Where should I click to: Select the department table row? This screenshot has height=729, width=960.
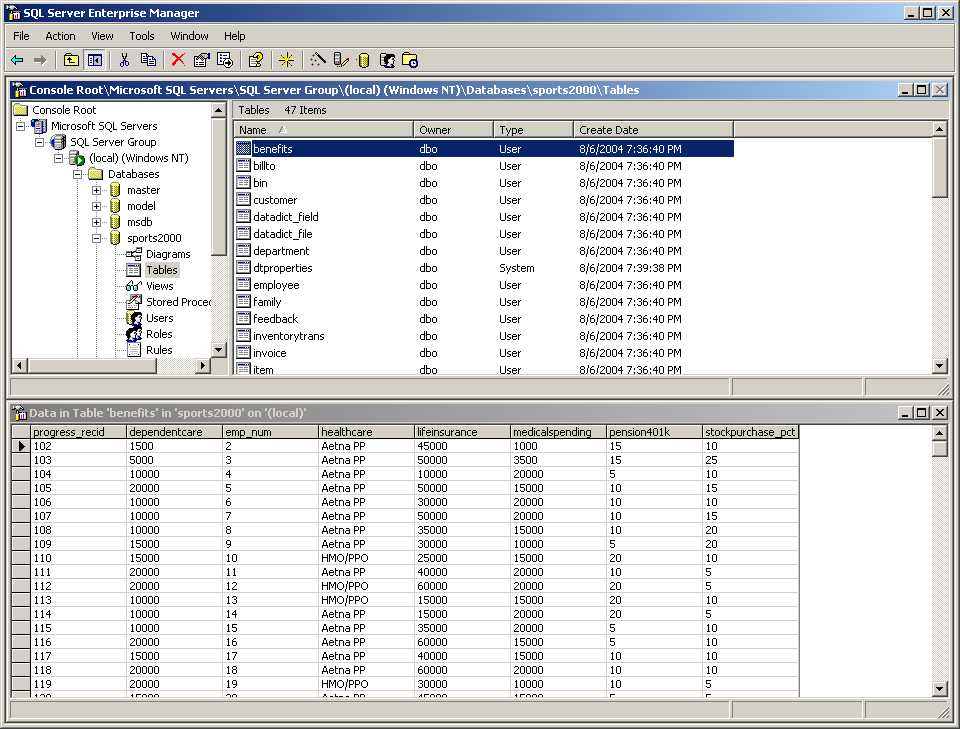[484, 250]
